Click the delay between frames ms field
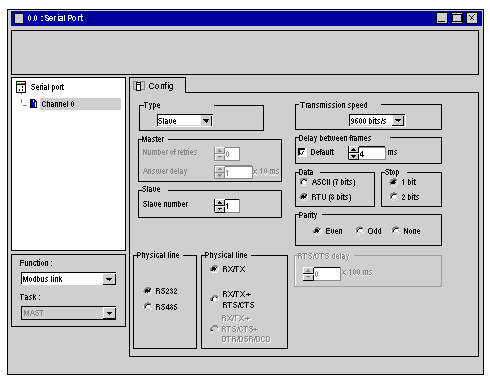The height and width of the screenshot is (382, 490). pos(372,153)
